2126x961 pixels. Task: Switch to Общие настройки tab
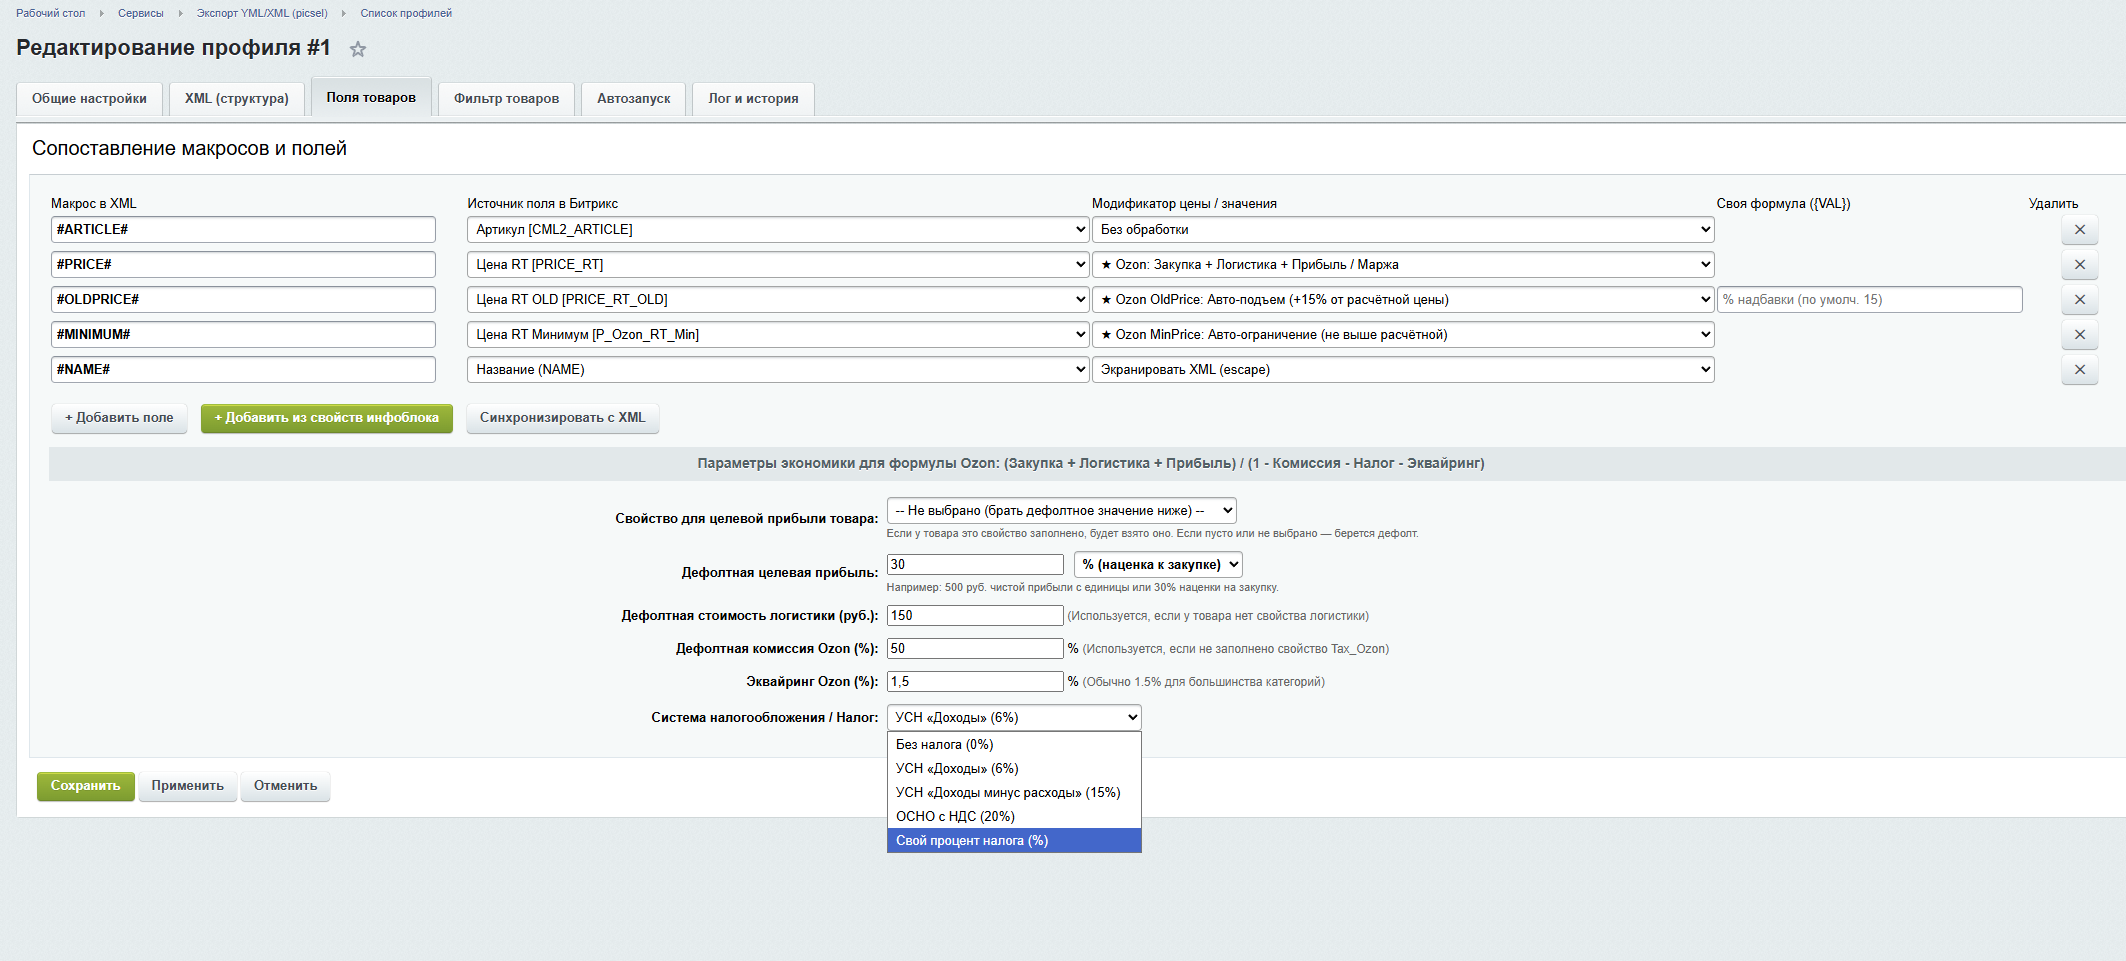89,99
